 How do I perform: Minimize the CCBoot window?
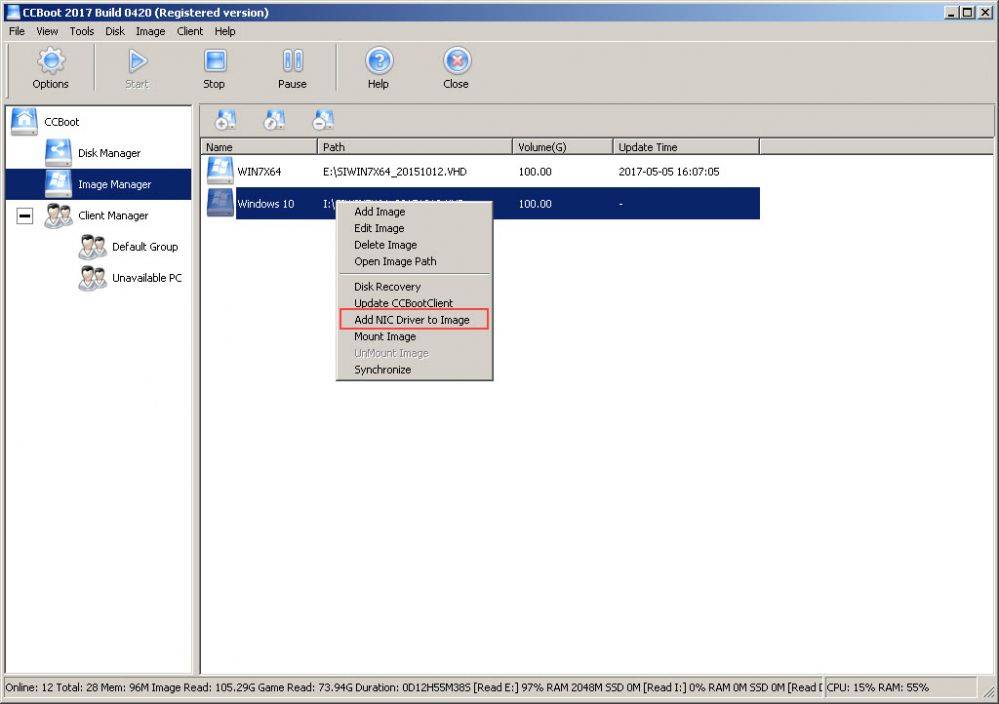[952, 12]
